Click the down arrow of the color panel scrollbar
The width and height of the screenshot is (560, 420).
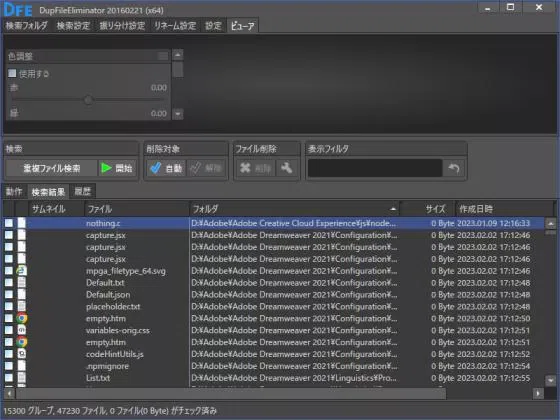pos(178,114)
